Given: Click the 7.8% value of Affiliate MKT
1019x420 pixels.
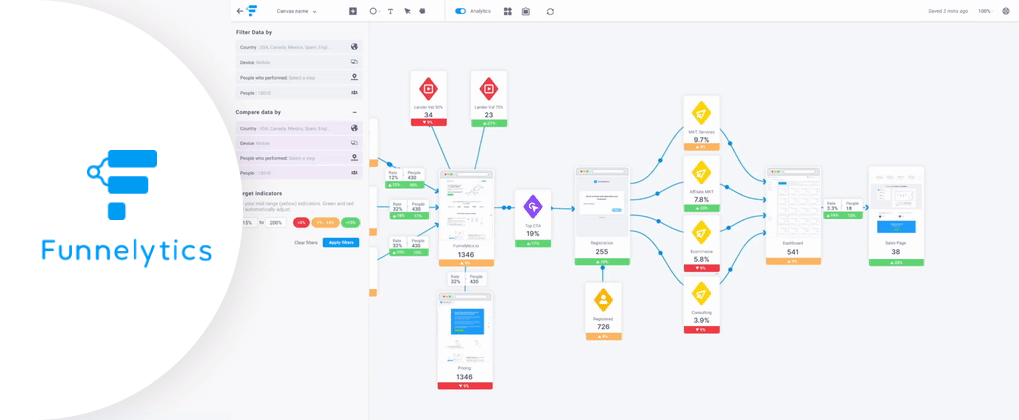Looking at the screenshot, I should [701, 199].
